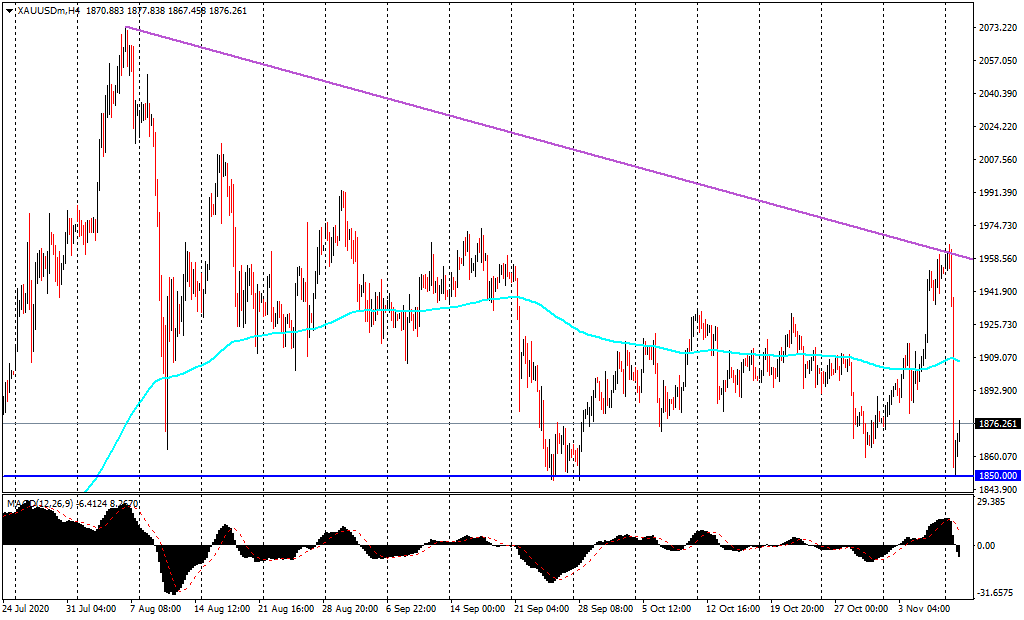
Task: Click the 1958.560 price axis label
Action: (x=998, y=259)
